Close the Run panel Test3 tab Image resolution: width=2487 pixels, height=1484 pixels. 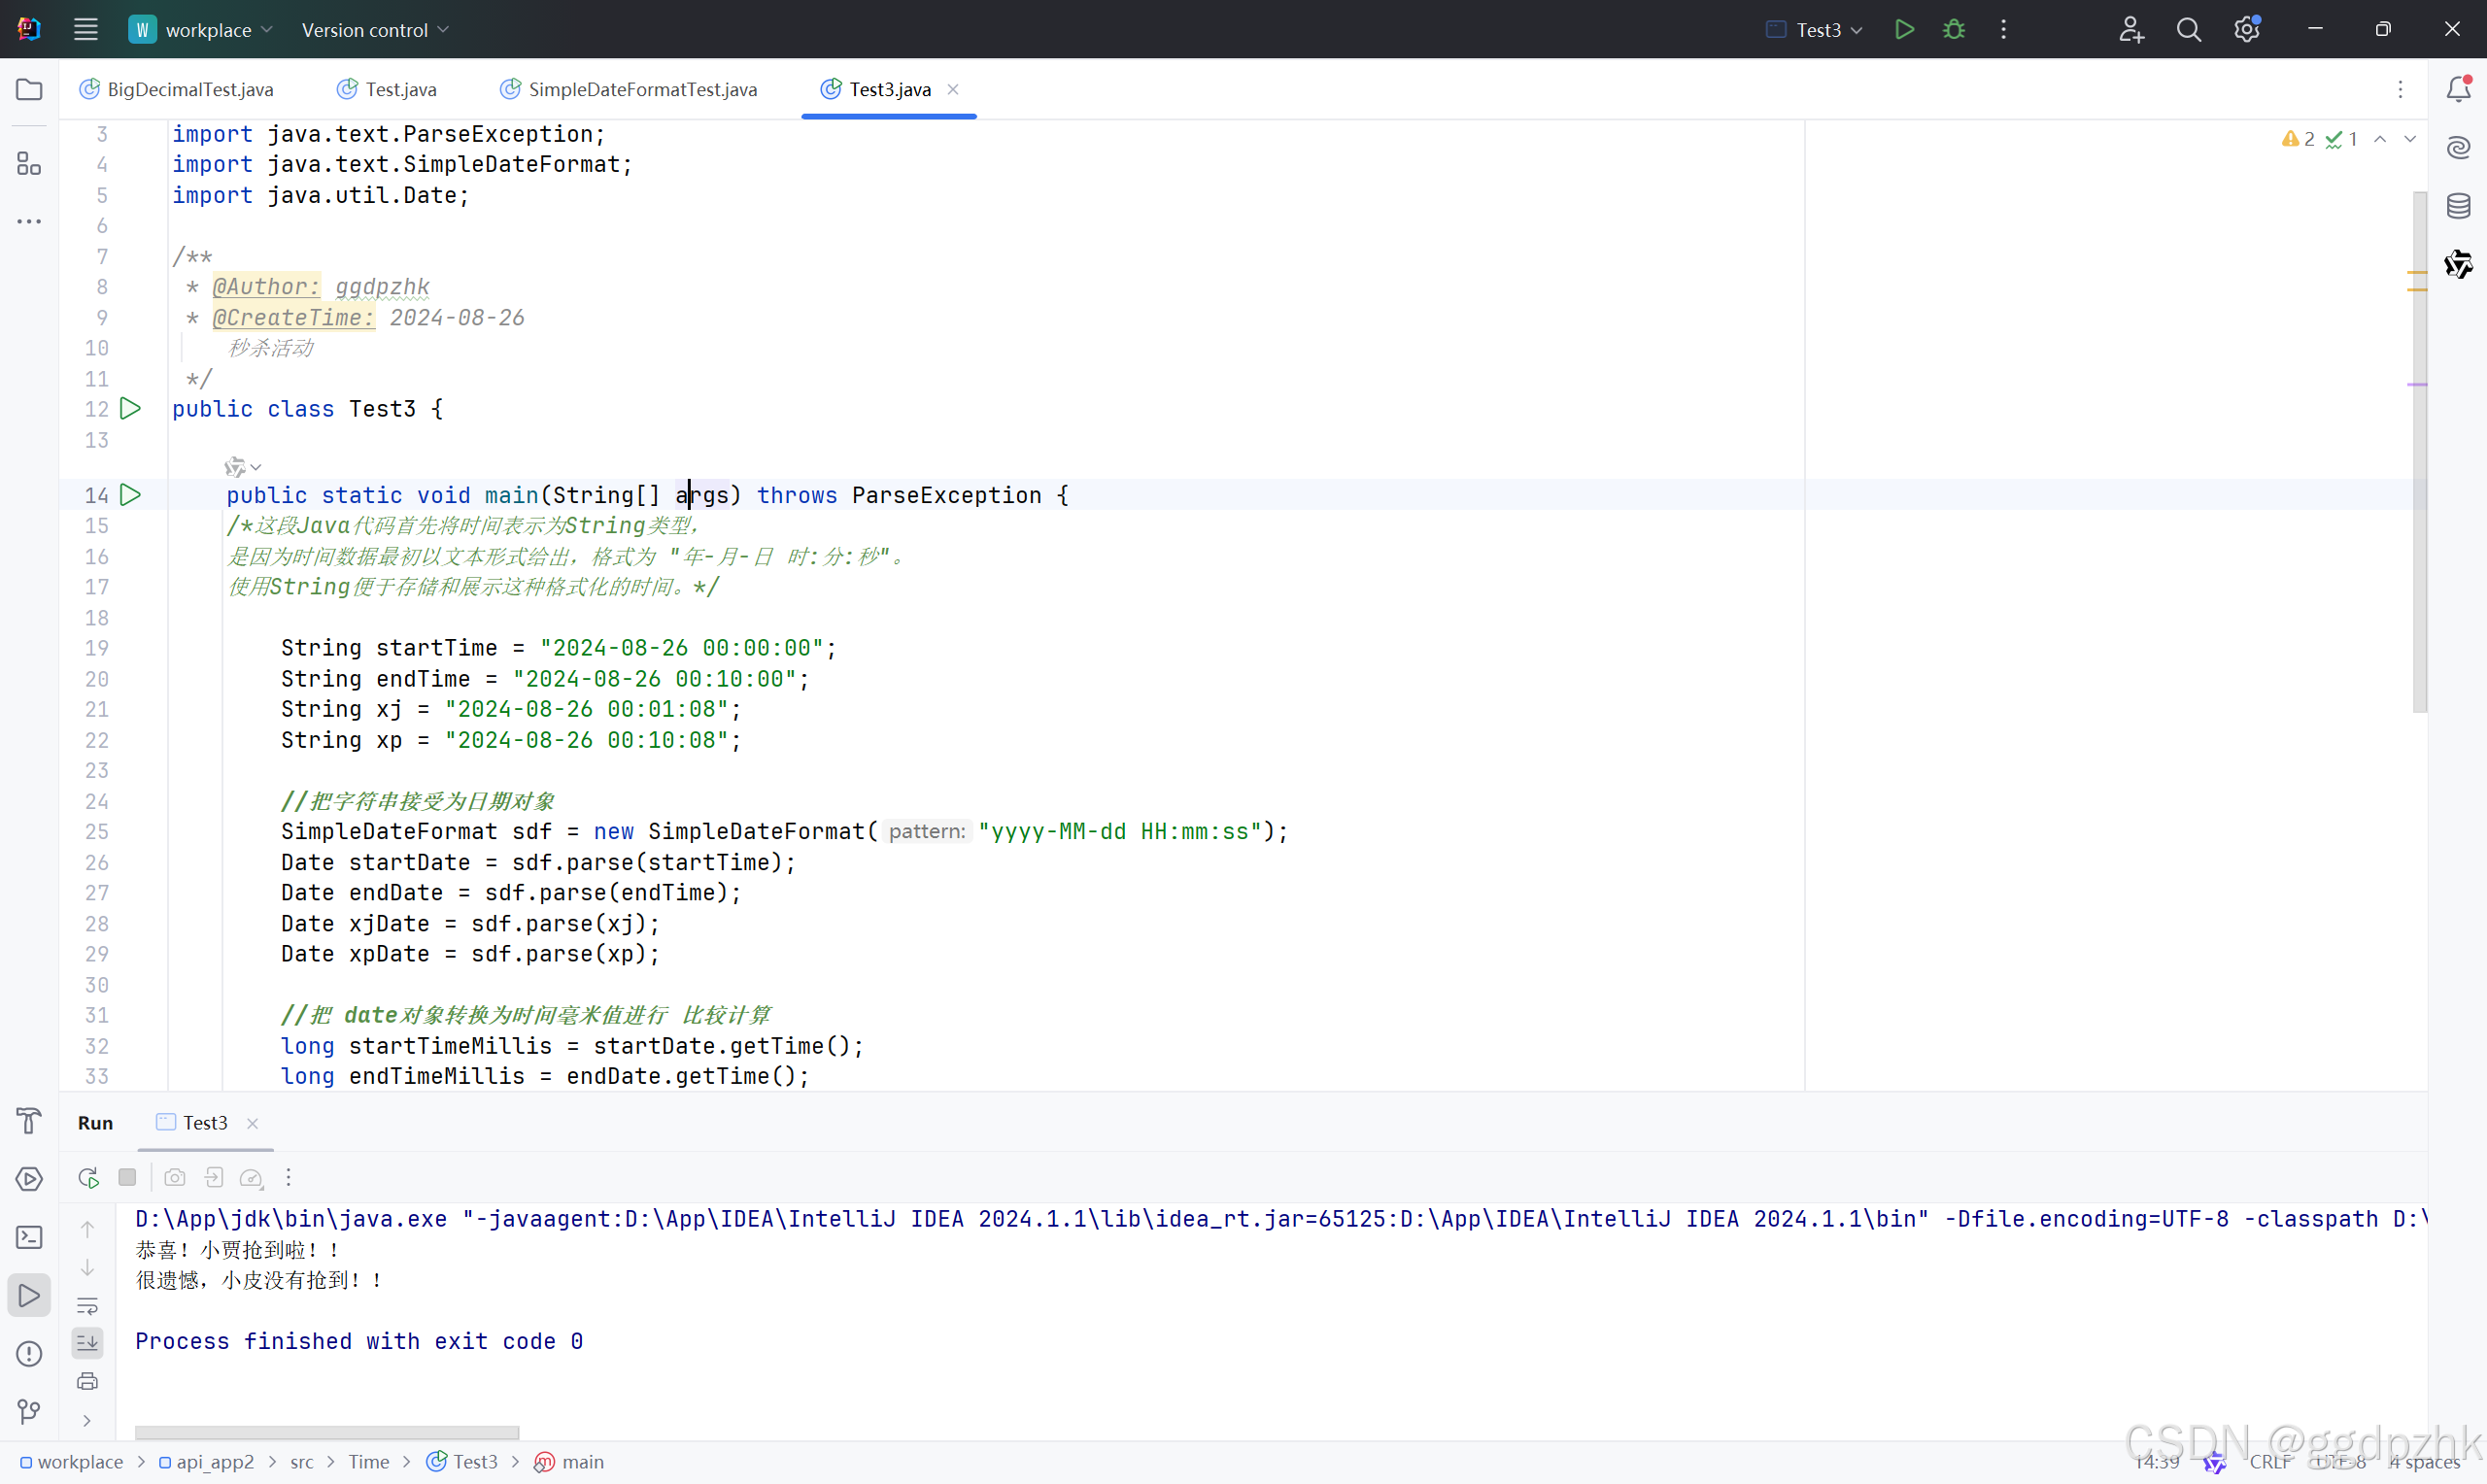(x=253, y=1123)
